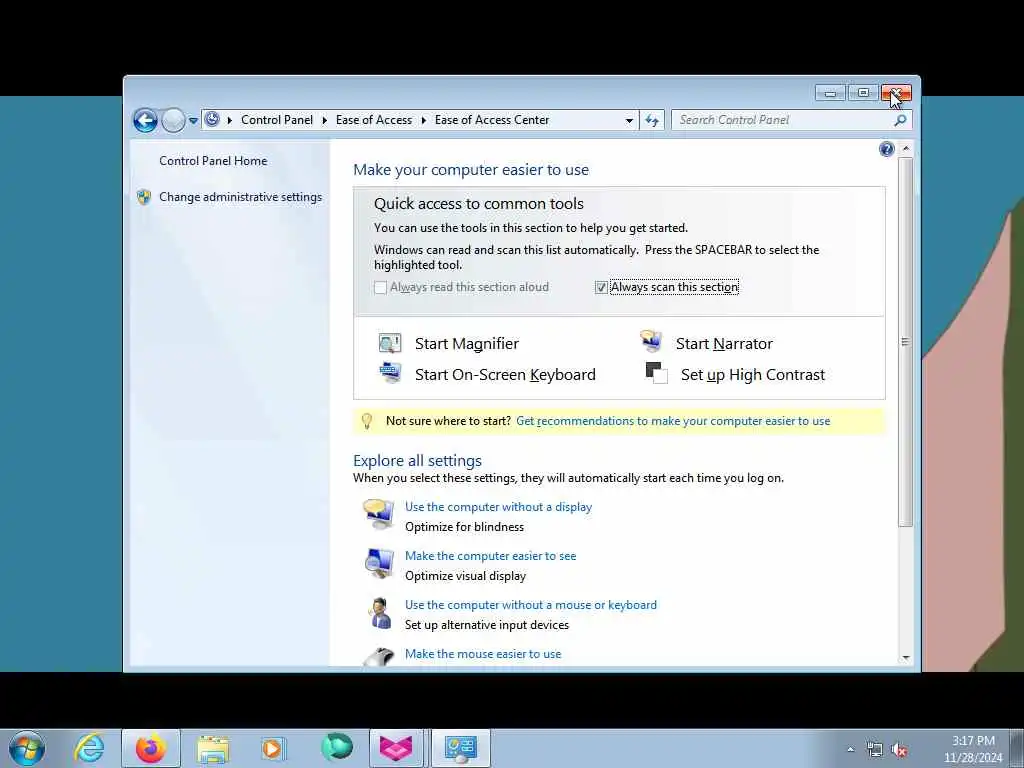Click the pink envelope taskbar app icon
This screenshot has width=1024, height=768.
(x=396, y=748)
